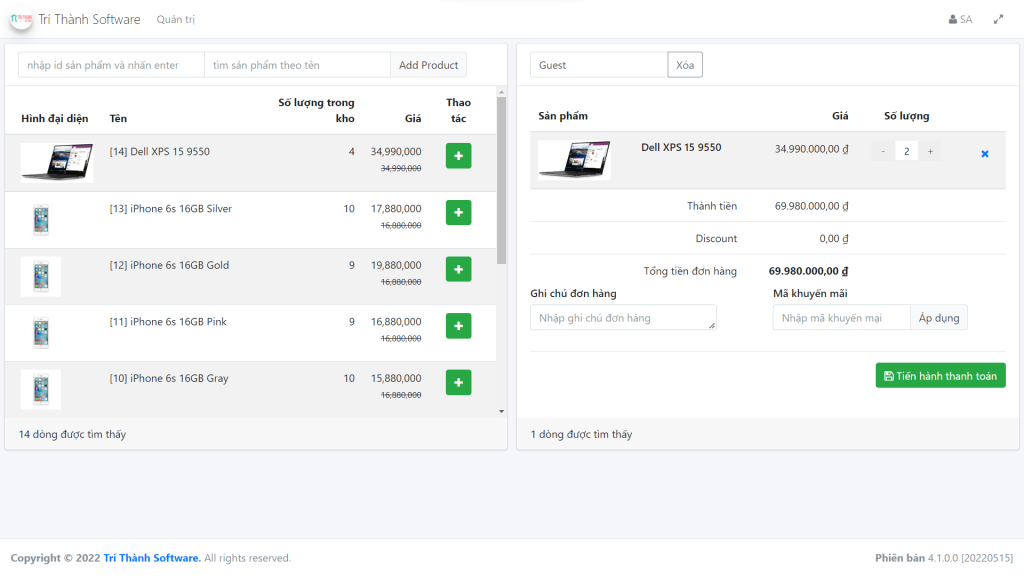Decrease Dell XPS quantity with minus button
Screen dimensions: 1024x576
click(883, 152)
